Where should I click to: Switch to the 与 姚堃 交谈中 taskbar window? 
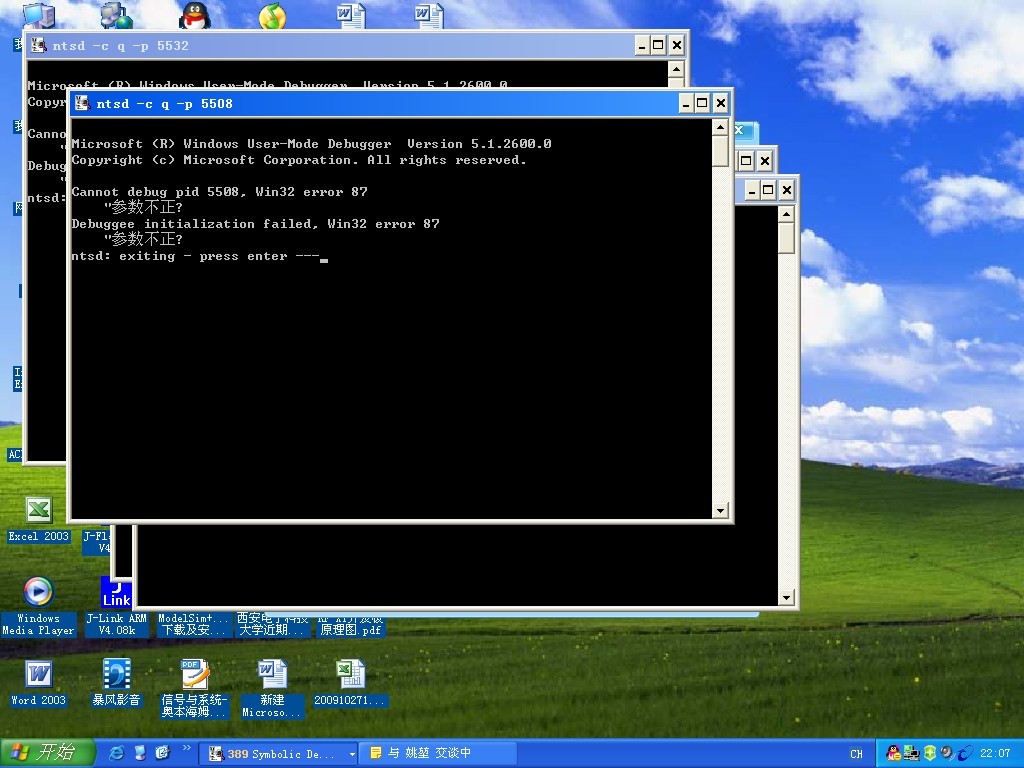(439, 754)
